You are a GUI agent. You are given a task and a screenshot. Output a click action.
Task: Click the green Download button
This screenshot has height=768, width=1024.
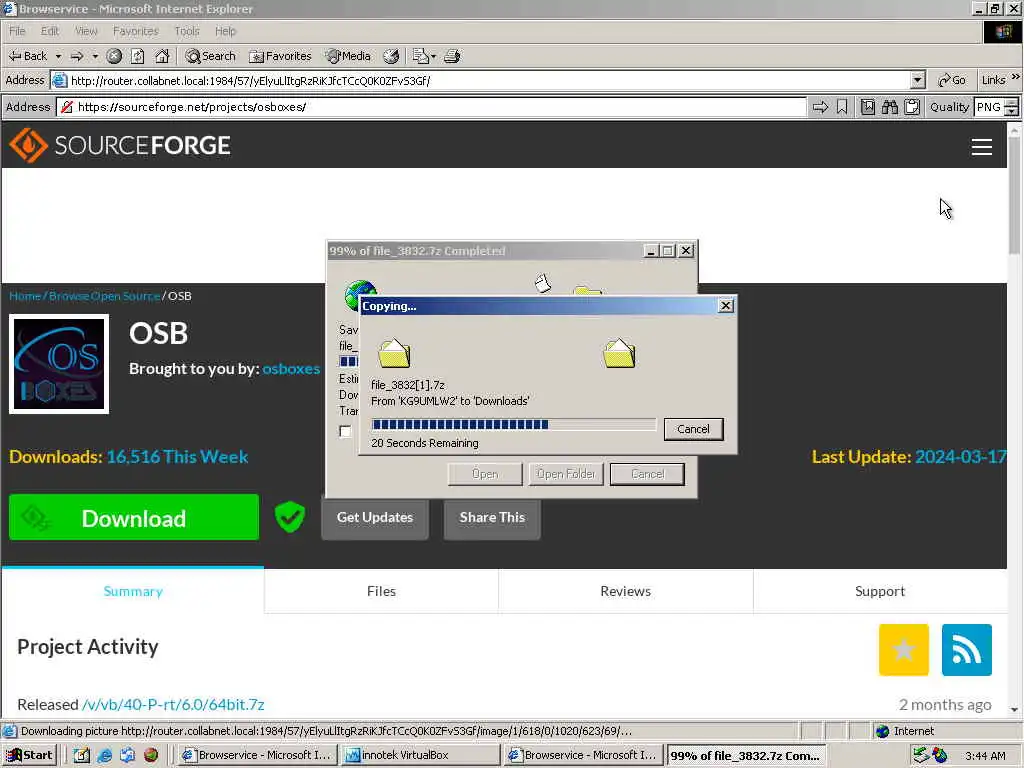pyautogui.click(x=134, y=517)
